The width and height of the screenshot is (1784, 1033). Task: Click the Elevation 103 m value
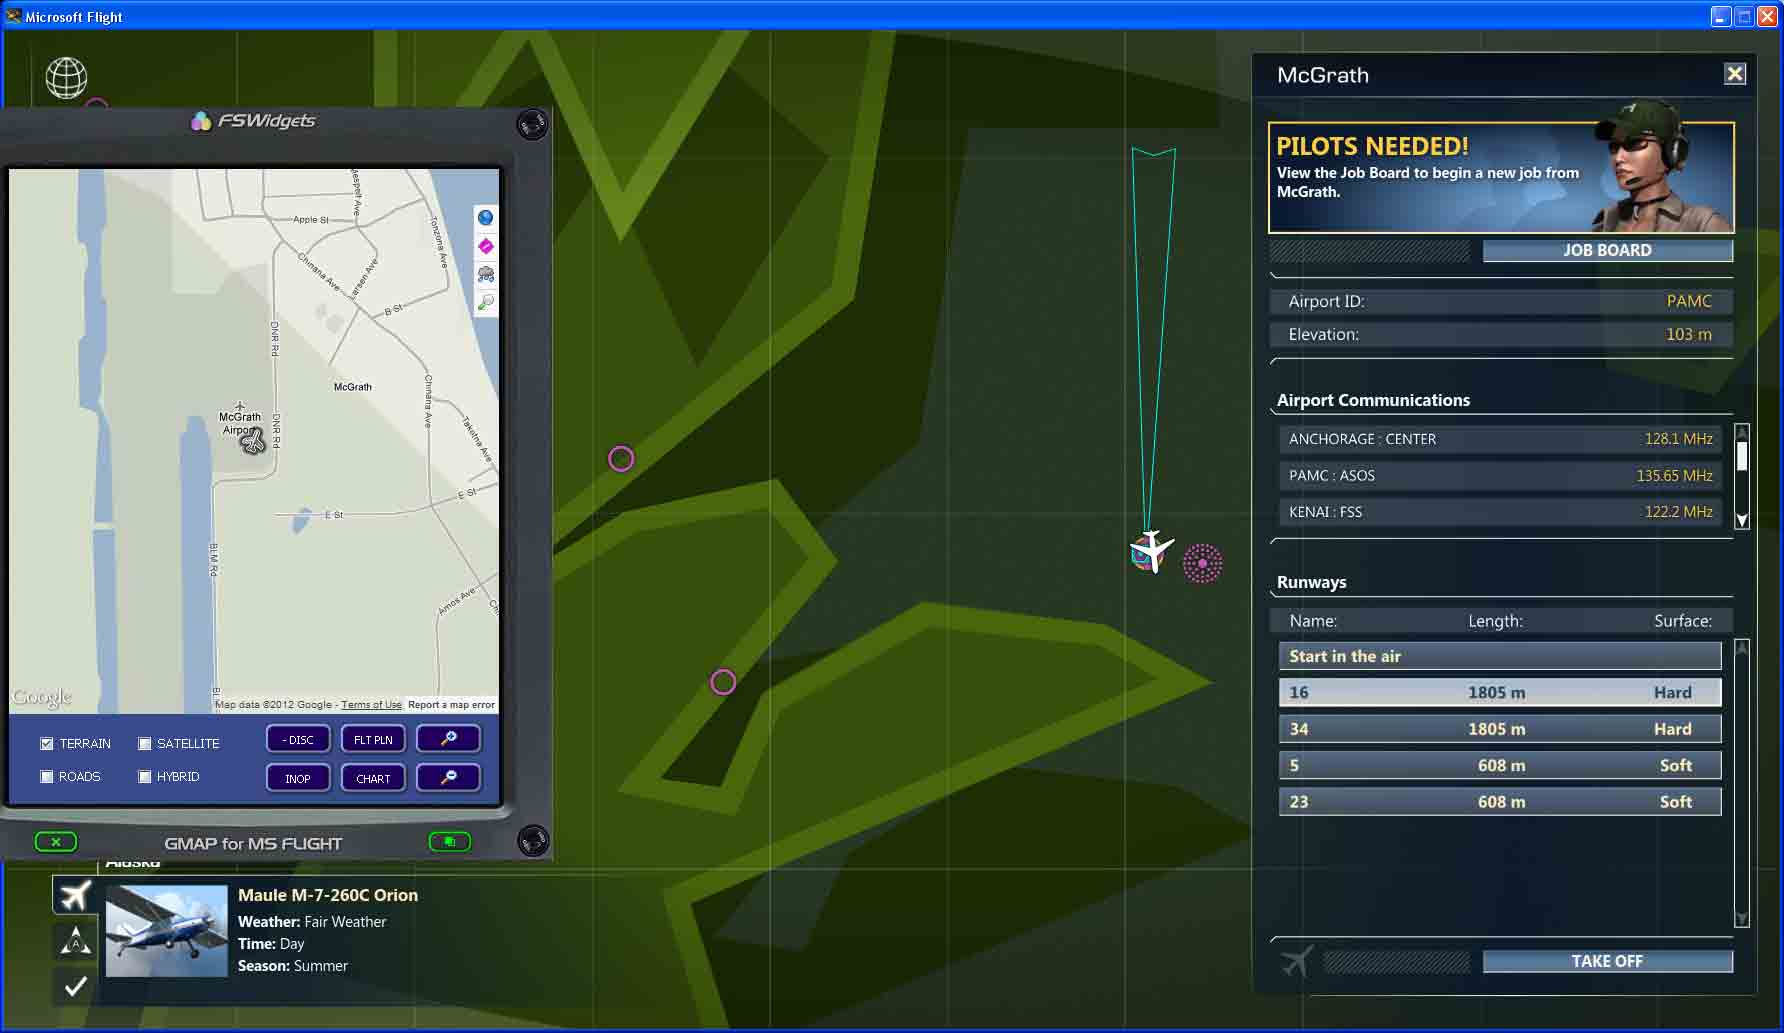(x=1689, y=334)
